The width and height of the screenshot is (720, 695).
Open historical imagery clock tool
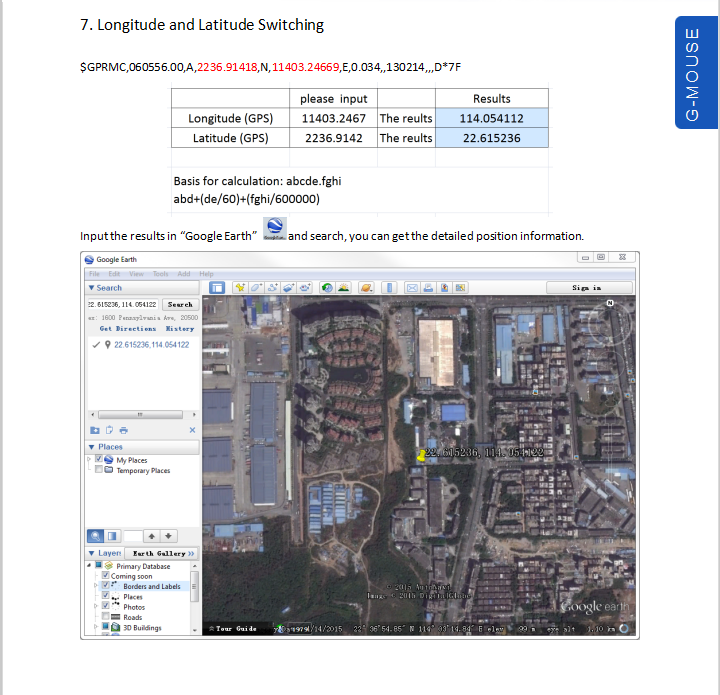point(327,288)
